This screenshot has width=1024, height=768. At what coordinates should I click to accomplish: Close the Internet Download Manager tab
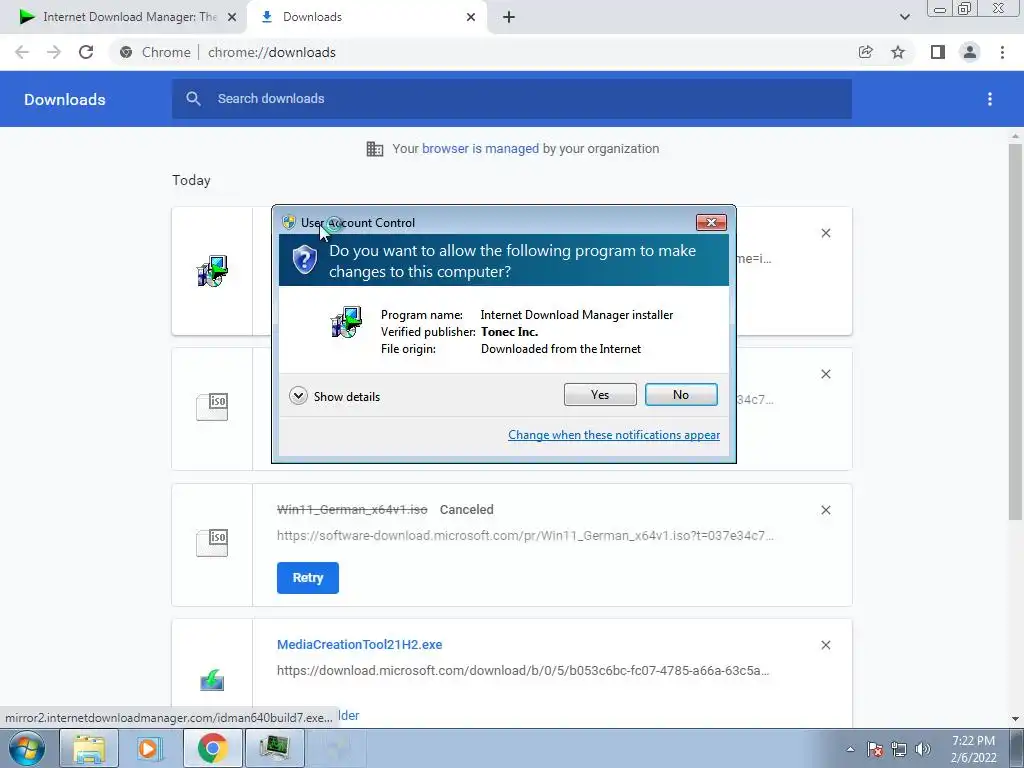[x=232, y=18]
